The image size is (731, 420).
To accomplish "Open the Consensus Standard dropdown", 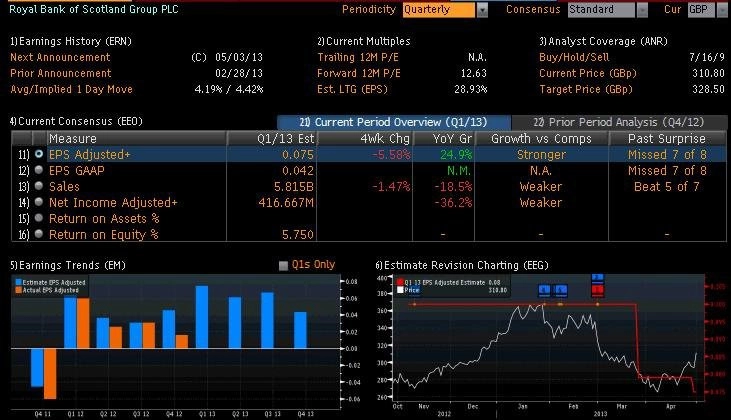I will [x=607, y=10].
